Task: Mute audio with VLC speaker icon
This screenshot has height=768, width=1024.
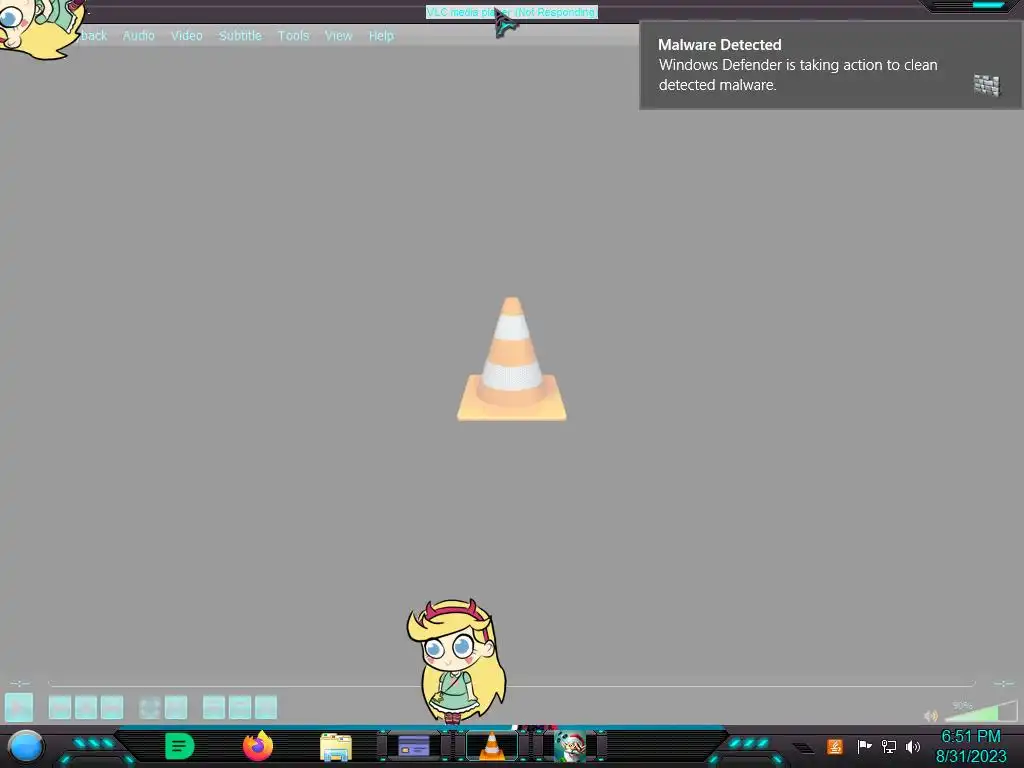Action: coord(931,716)
